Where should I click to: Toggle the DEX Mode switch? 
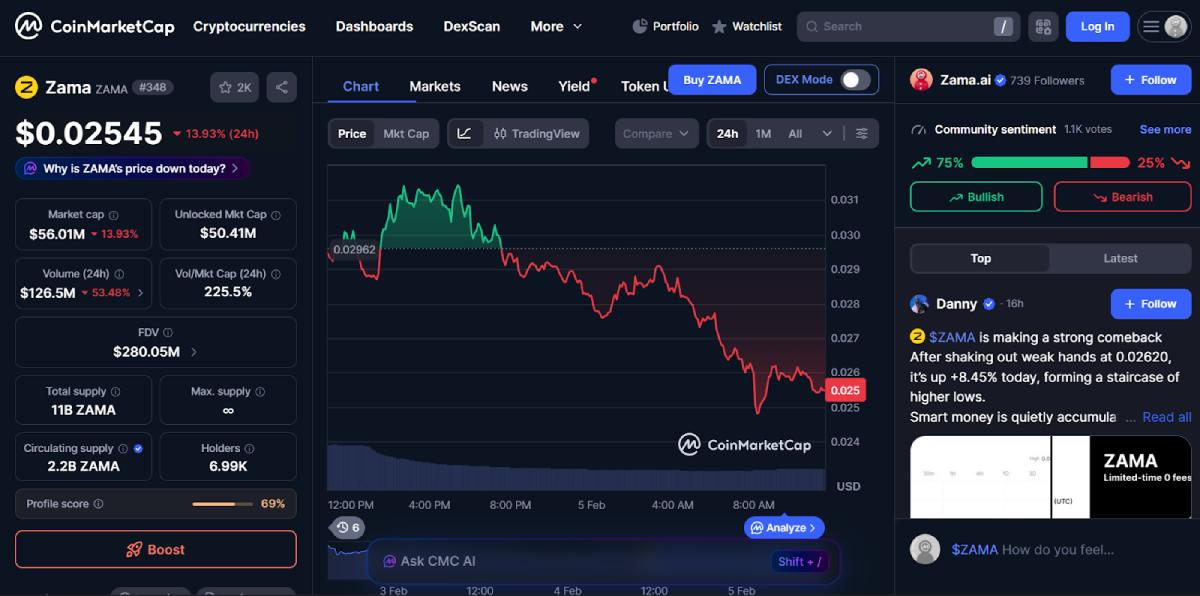click(x=854, y=80)
